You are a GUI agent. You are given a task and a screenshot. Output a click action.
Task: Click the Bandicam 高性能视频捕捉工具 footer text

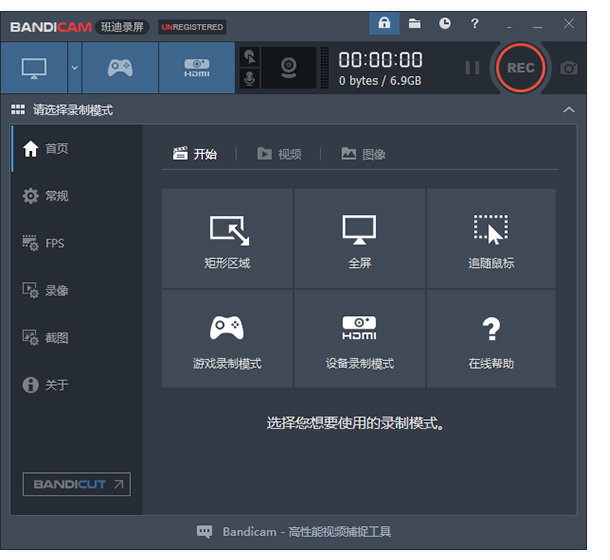click(307, 532)
